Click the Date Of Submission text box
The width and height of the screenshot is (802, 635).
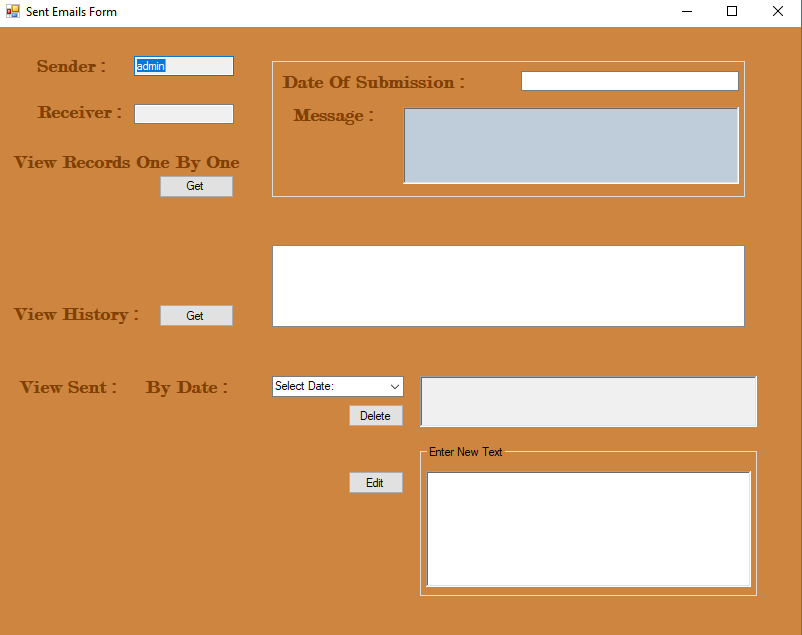click(x=630, y=81)
